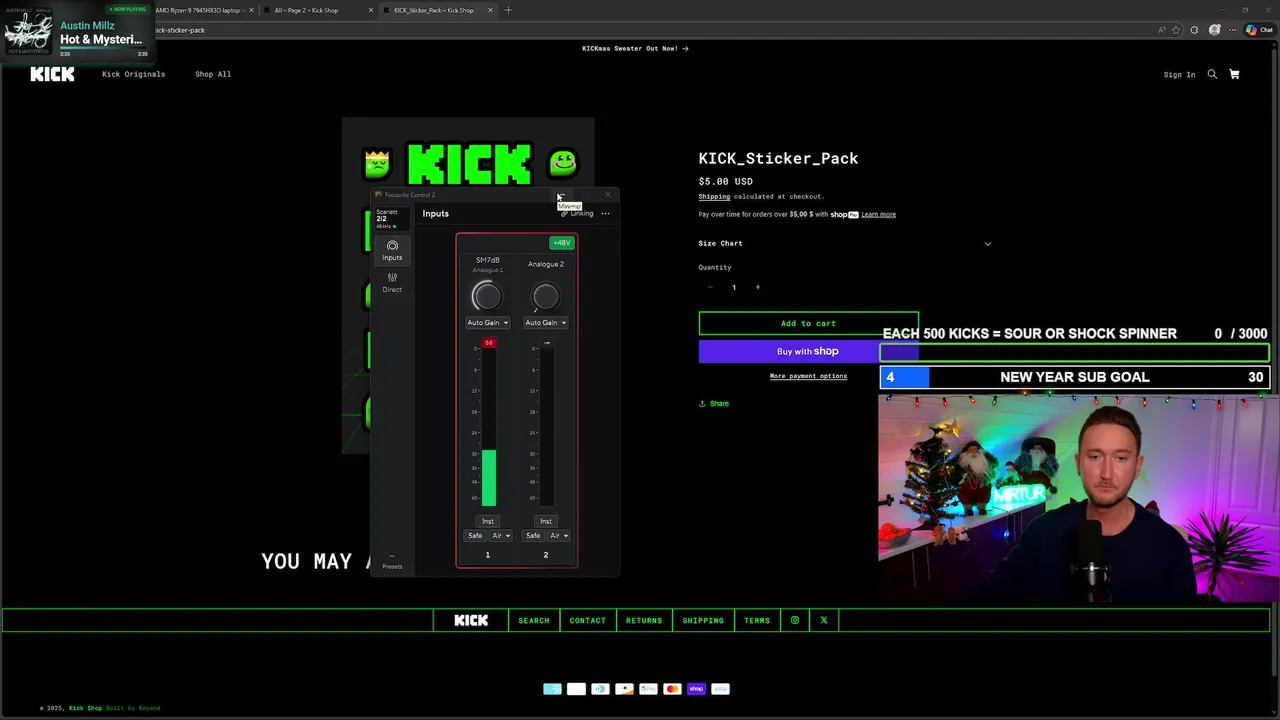This screenshot has width=1280, height=720.
Task: Increase quantity with the plus button
Action: click(757, 287)
